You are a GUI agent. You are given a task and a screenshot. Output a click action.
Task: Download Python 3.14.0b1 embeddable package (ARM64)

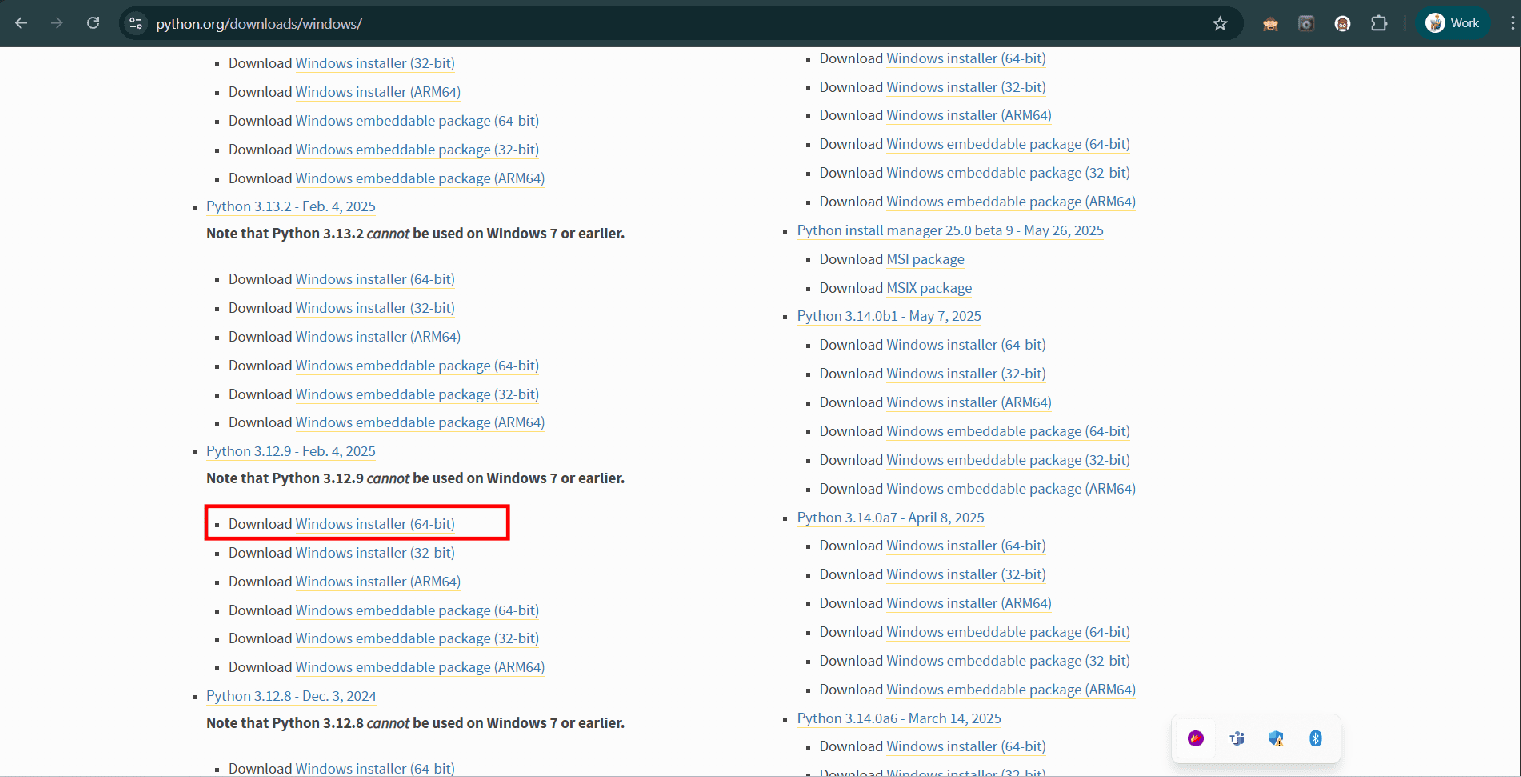coord(1011,490)
